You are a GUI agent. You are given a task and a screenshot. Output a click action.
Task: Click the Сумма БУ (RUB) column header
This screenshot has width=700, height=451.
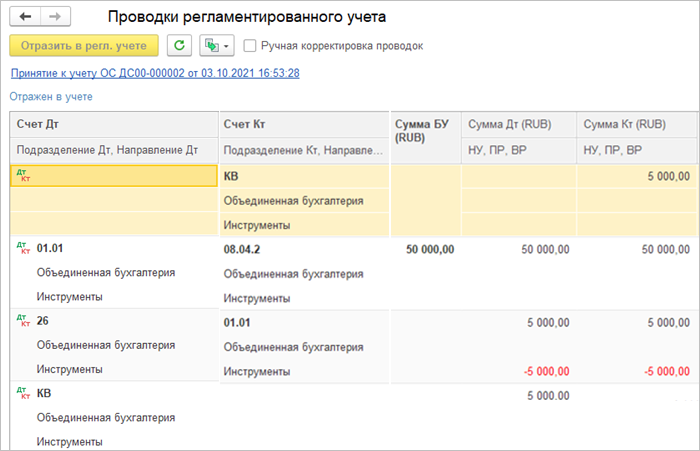425,130
